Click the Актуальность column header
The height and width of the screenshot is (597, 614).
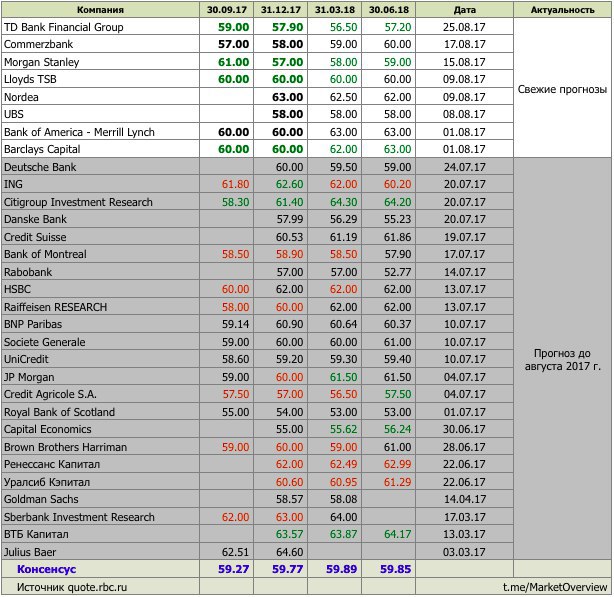click(x=563, y=10)
